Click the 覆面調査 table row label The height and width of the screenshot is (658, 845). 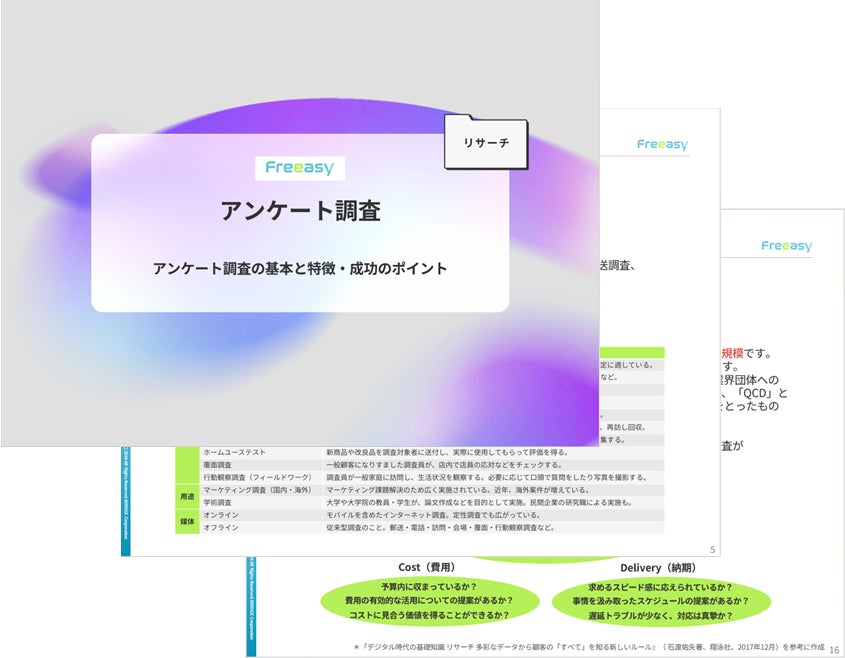(217, 465)
